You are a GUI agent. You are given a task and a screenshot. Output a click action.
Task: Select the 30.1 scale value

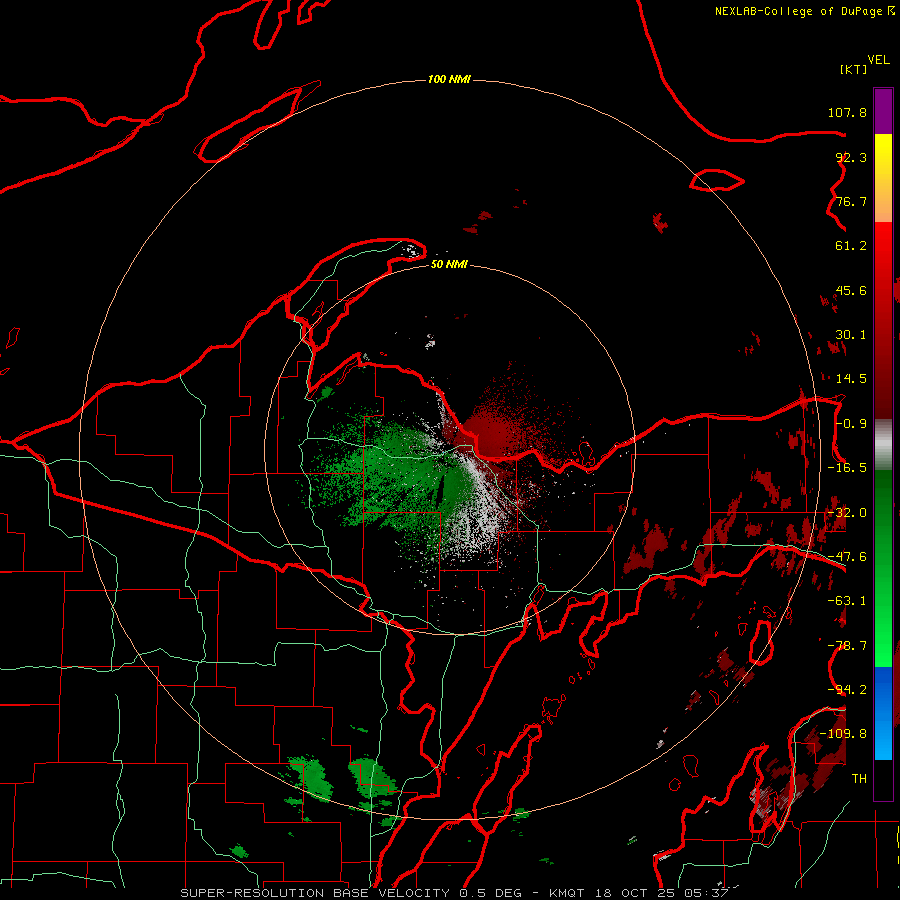[851, 335]
